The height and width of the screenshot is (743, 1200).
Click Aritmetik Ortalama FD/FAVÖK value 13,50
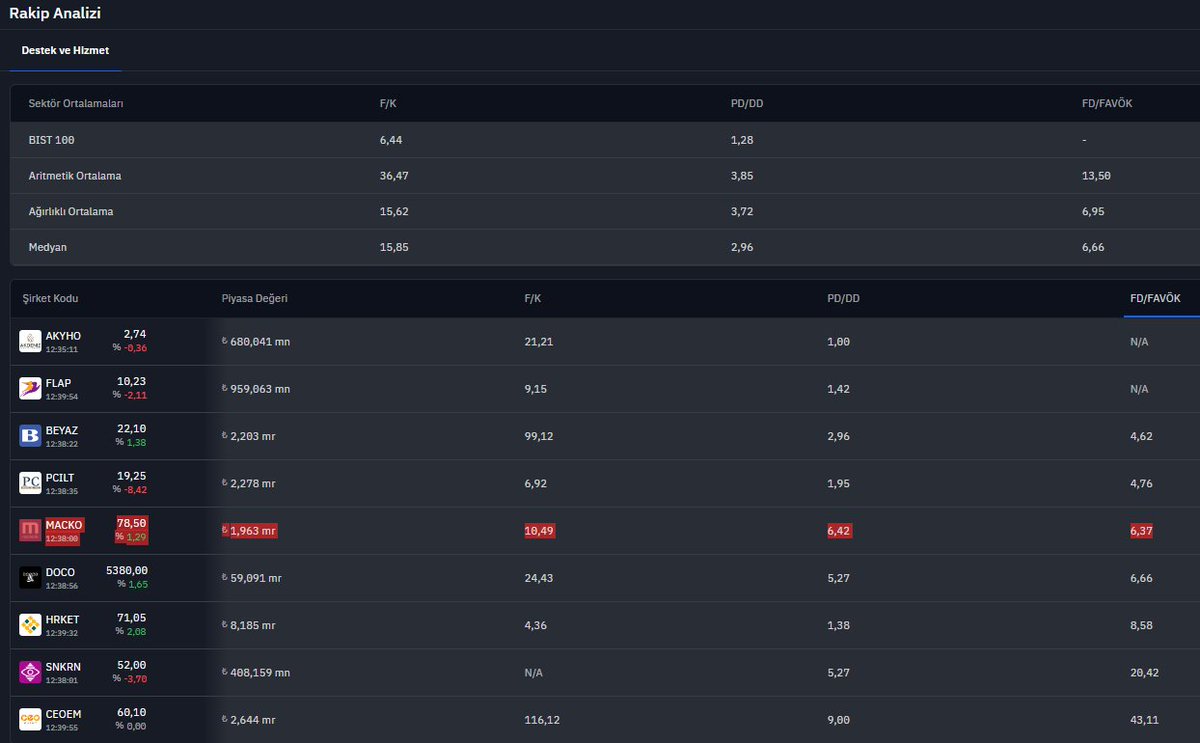1096,176
